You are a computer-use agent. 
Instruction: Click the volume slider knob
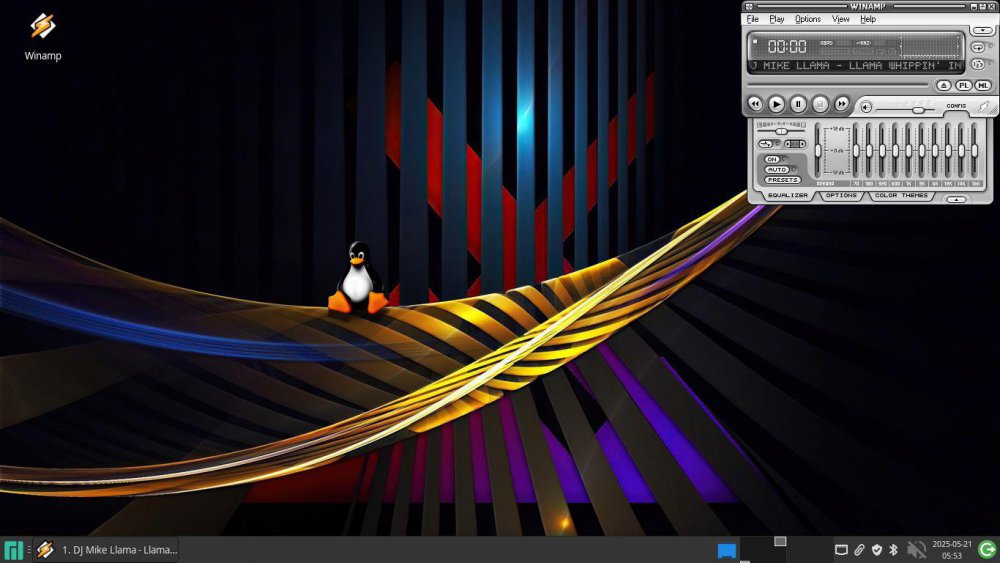tap(918, 108)
